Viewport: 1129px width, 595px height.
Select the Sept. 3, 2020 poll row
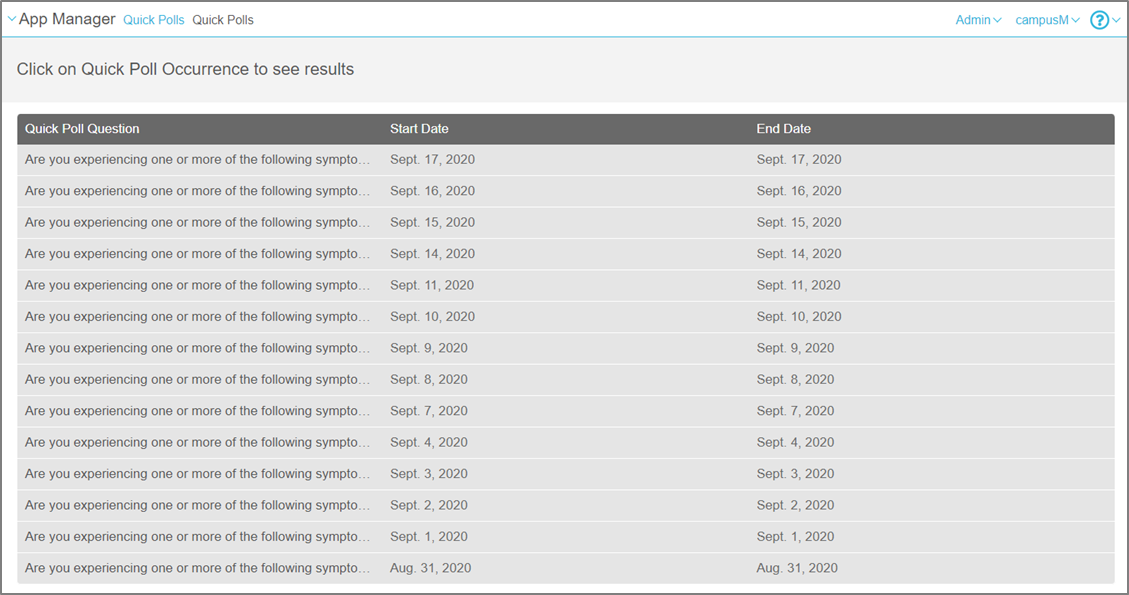tap(198, 474)
